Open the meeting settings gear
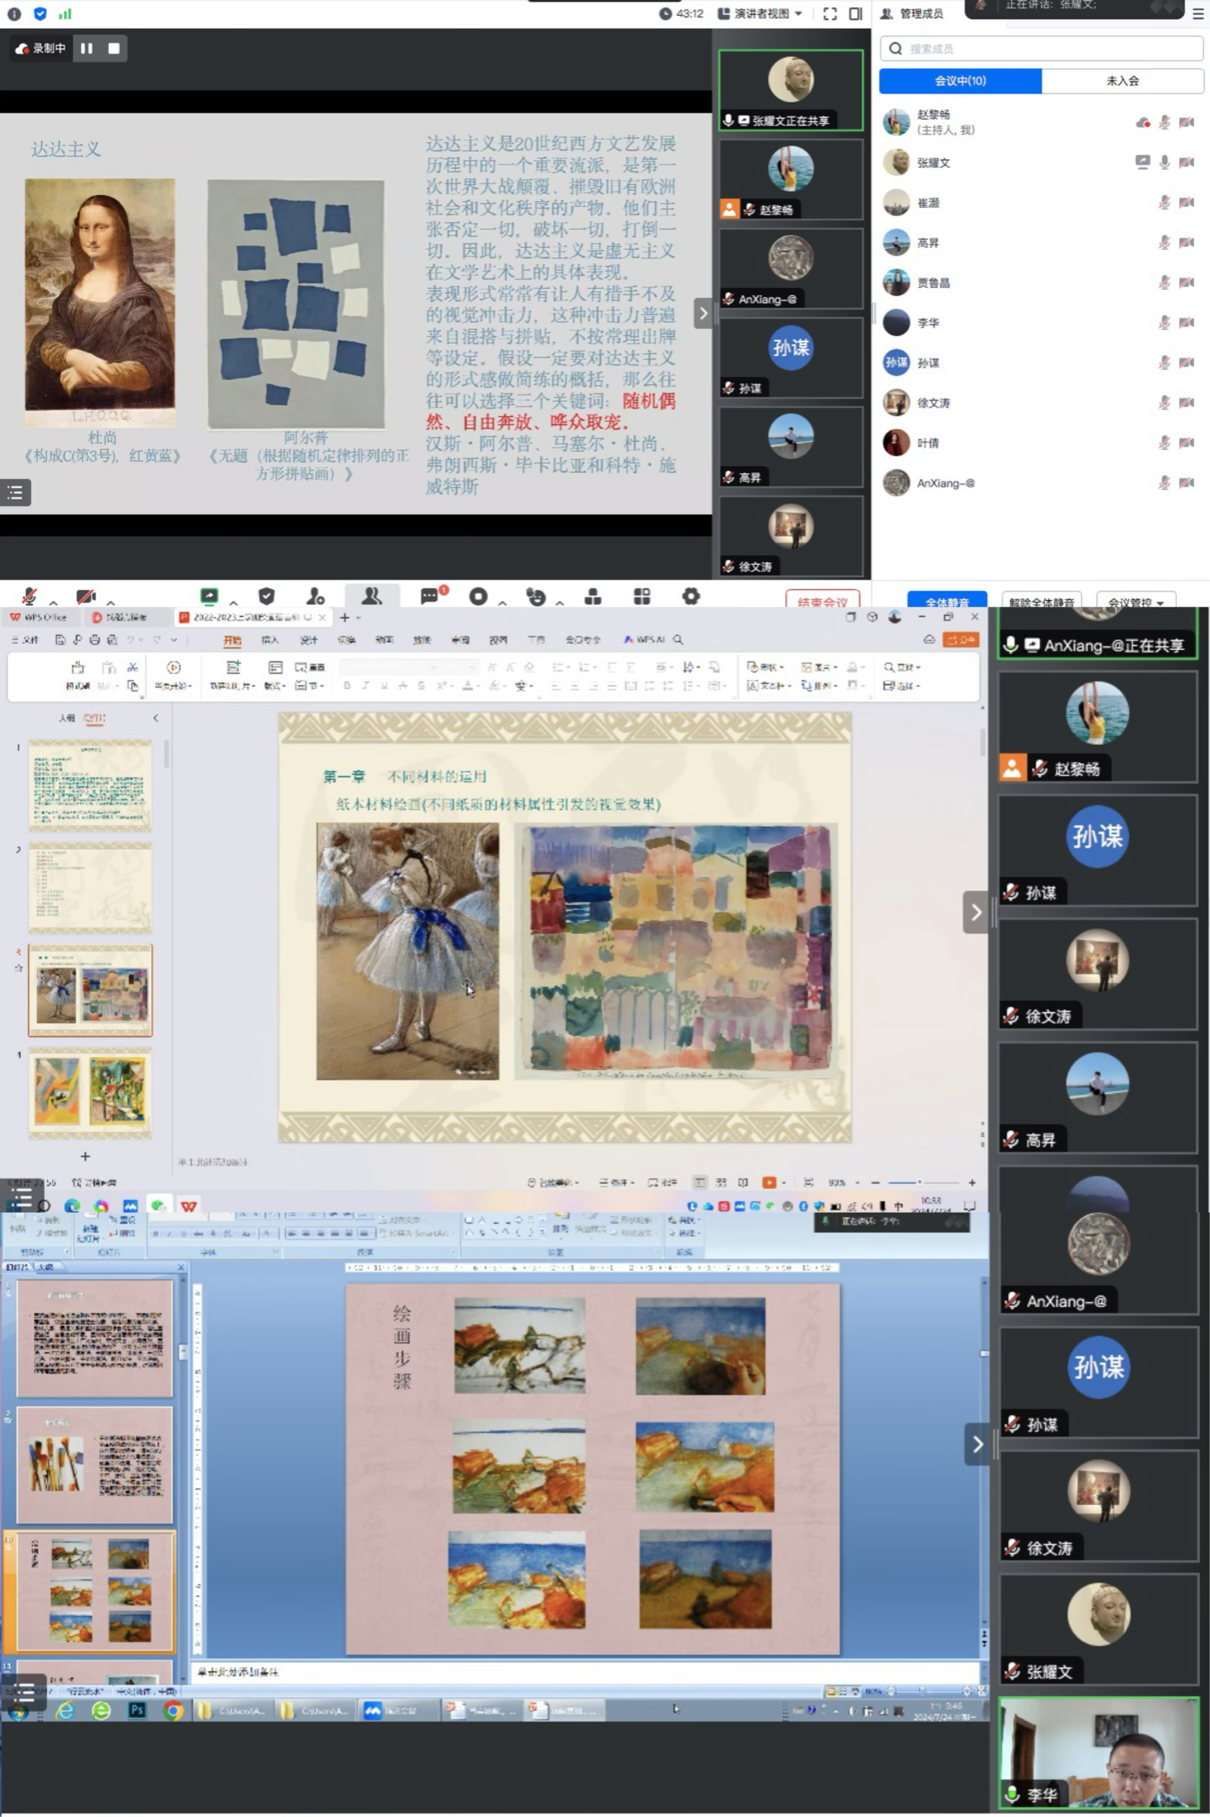The height and width of the screenshot is (1817, 1210). [x=691, y=597]
